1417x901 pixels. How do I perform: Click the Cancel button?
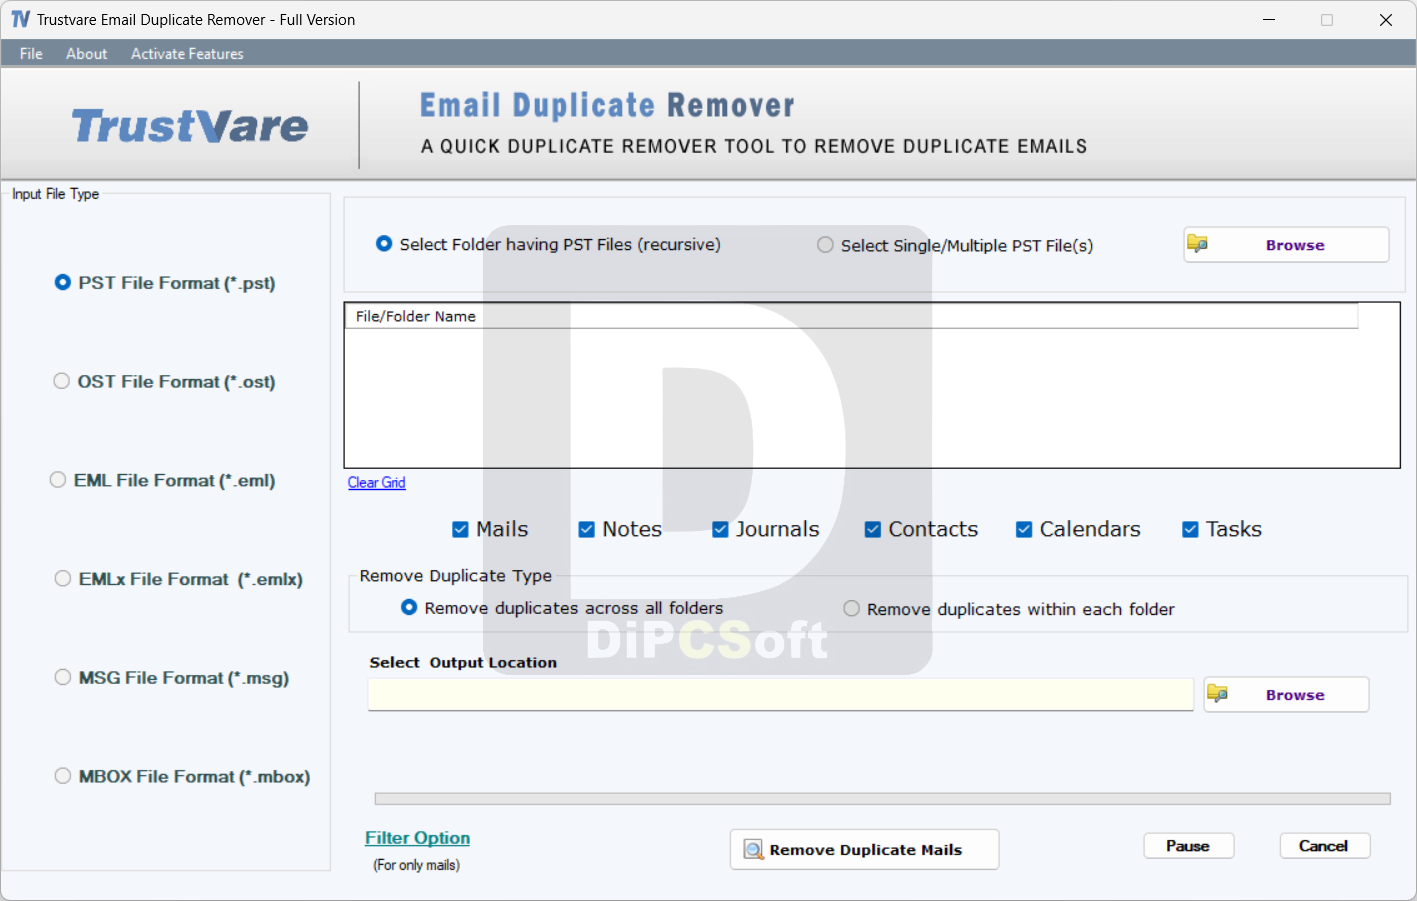[1324, 846]
